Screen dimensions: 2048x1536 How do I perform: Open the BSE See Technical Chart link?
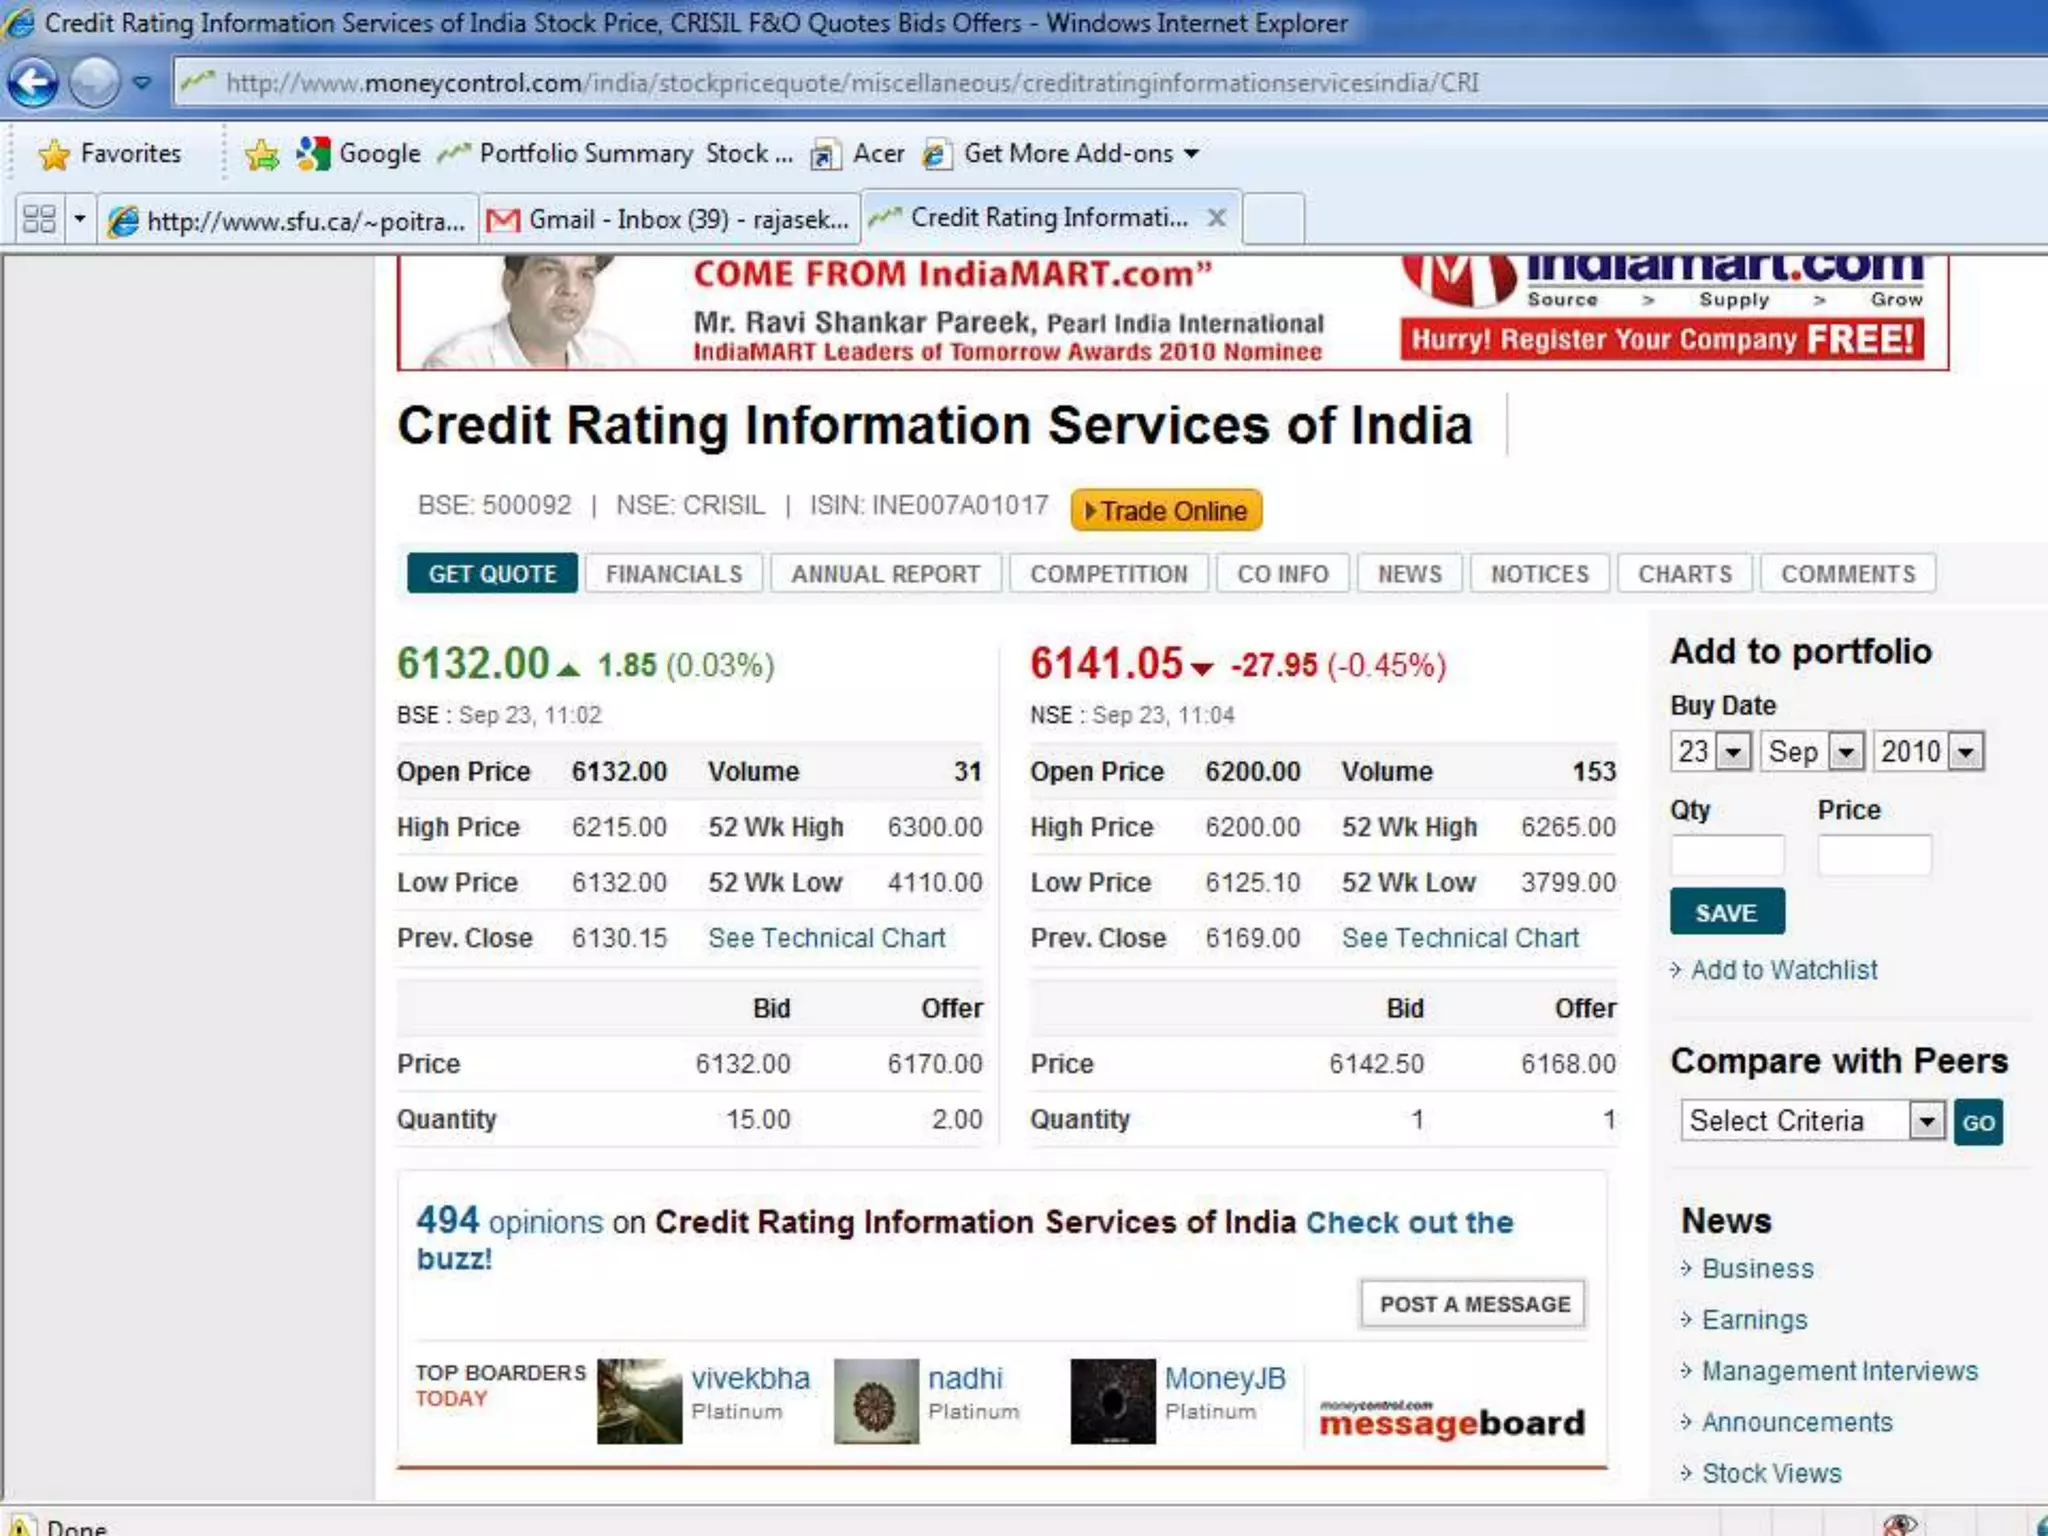tap(826, 938)
